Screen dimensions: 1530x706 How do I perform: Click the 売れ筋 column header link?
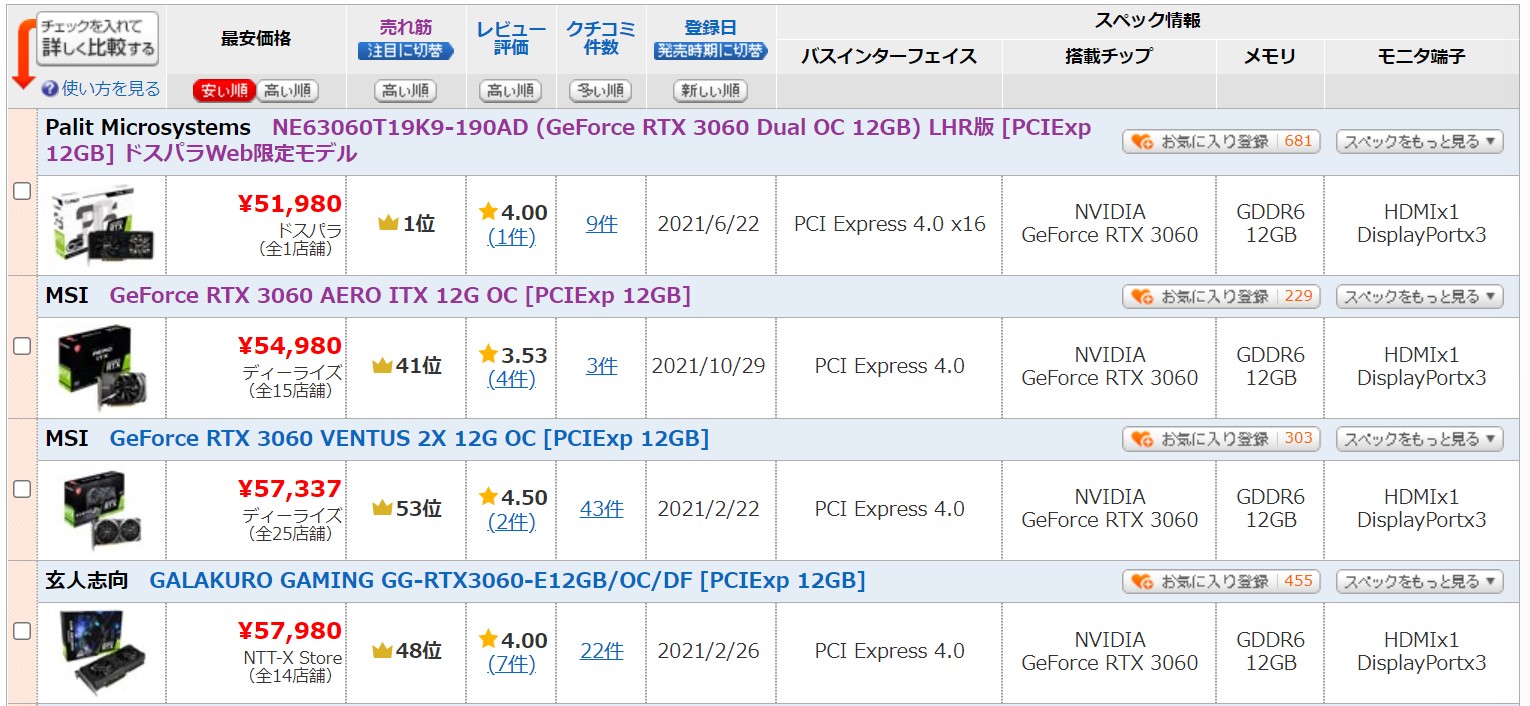tap(406, 28)
